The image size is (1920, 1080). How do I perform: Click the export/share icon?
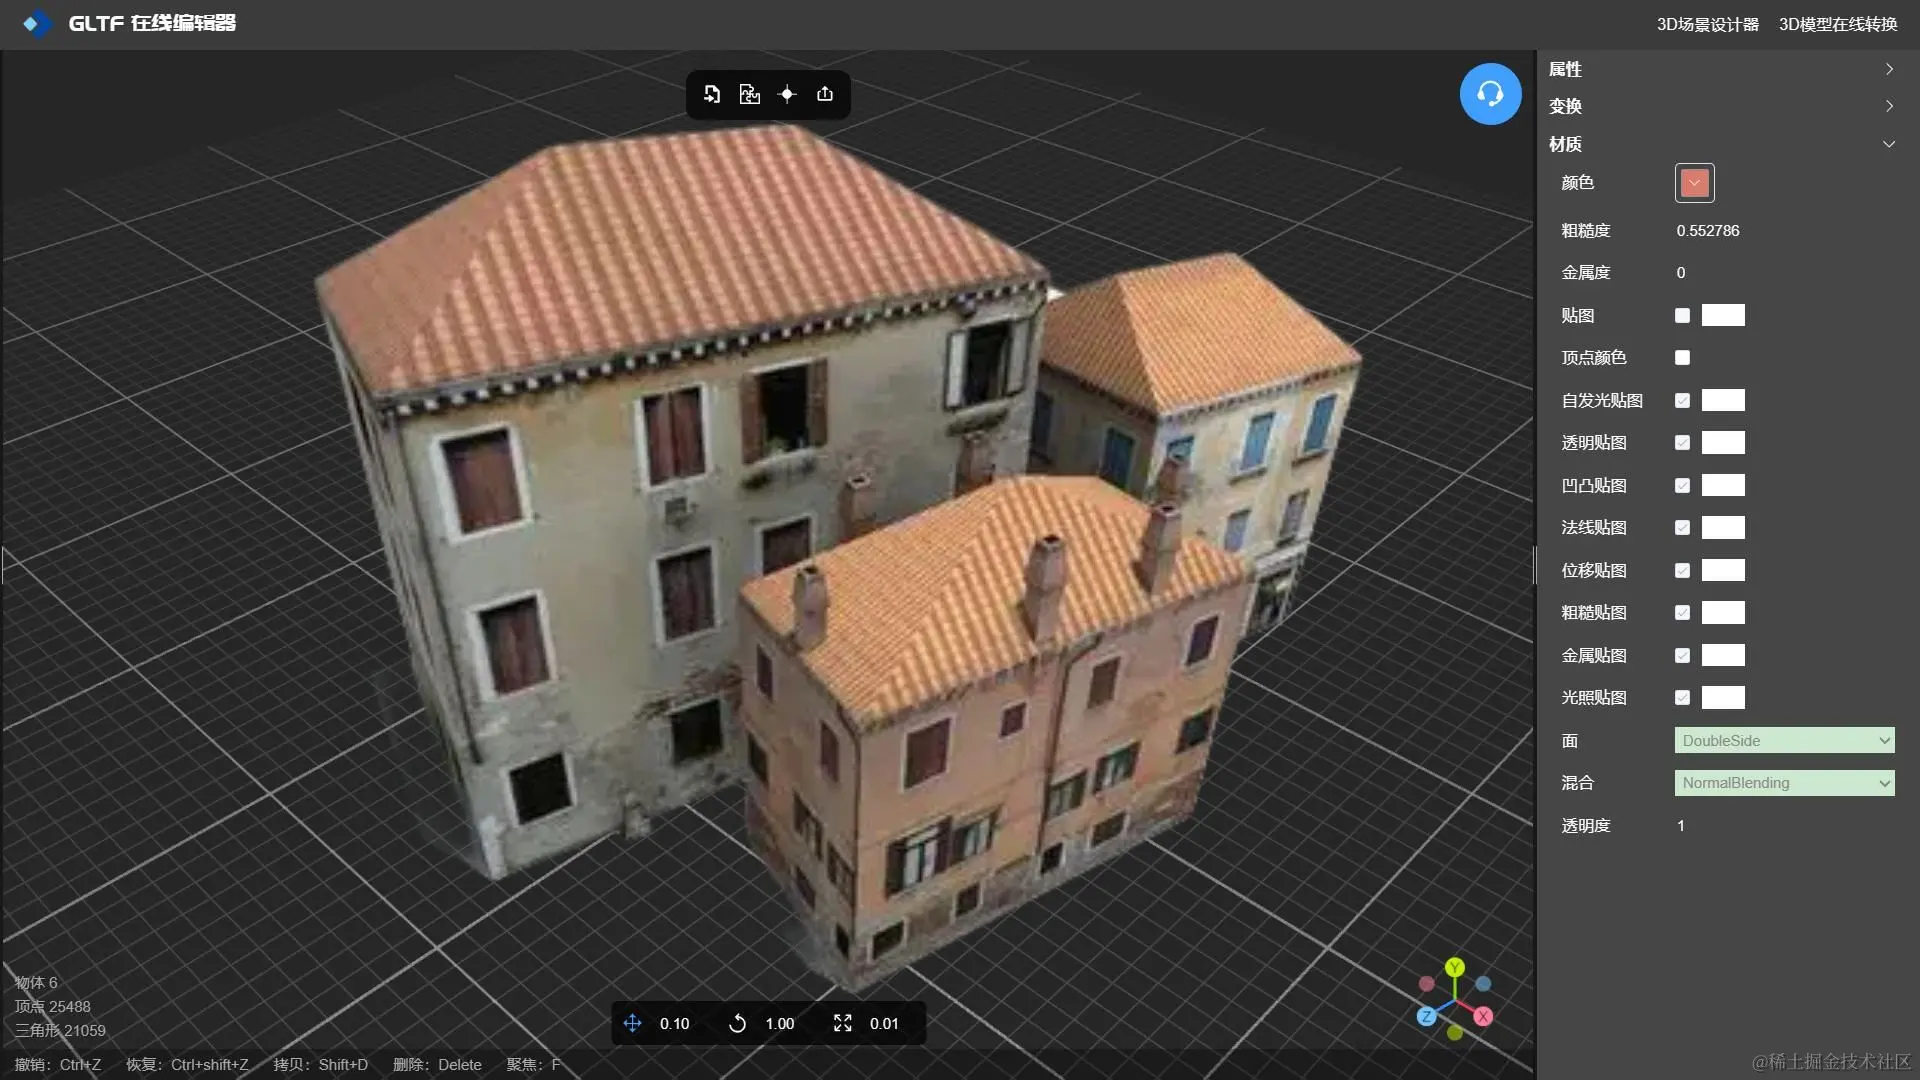[825, 94]
